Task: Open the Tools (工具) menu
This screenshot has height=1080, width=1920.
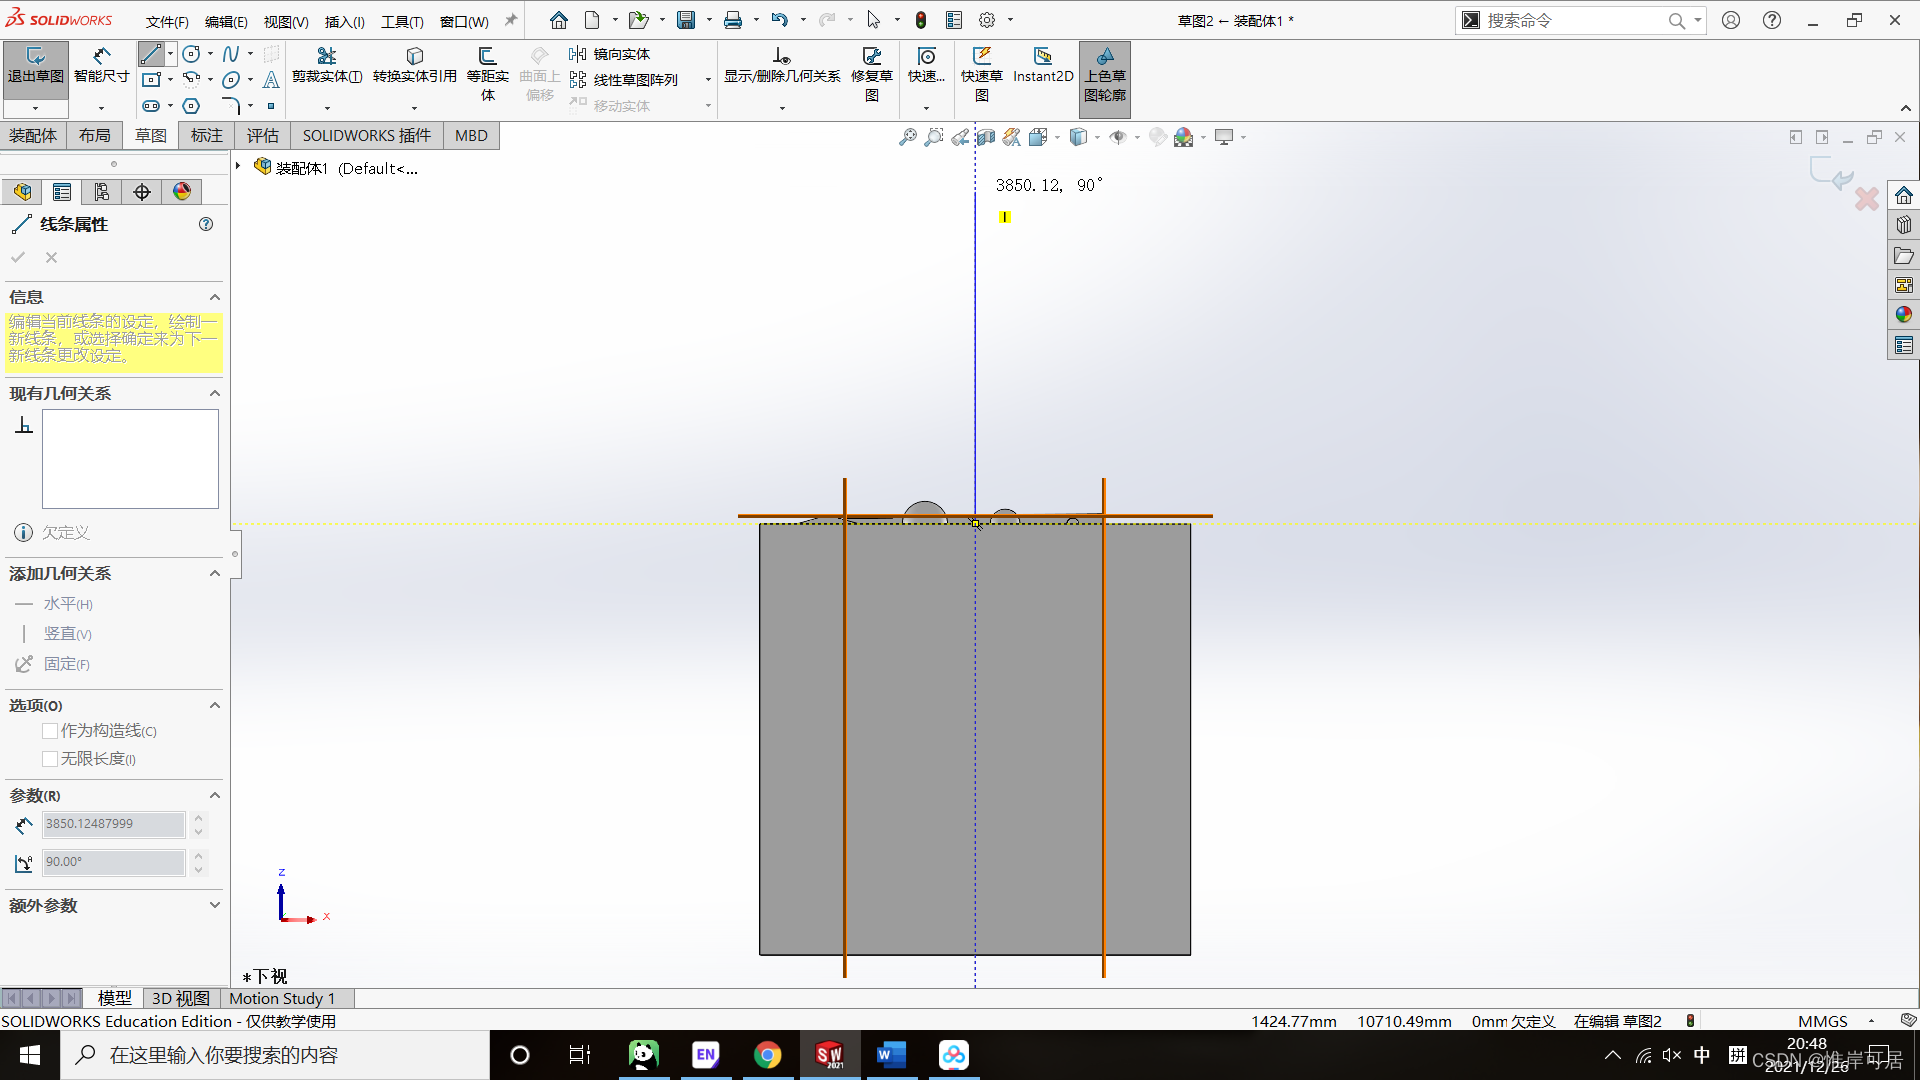Action: [401, 21]
